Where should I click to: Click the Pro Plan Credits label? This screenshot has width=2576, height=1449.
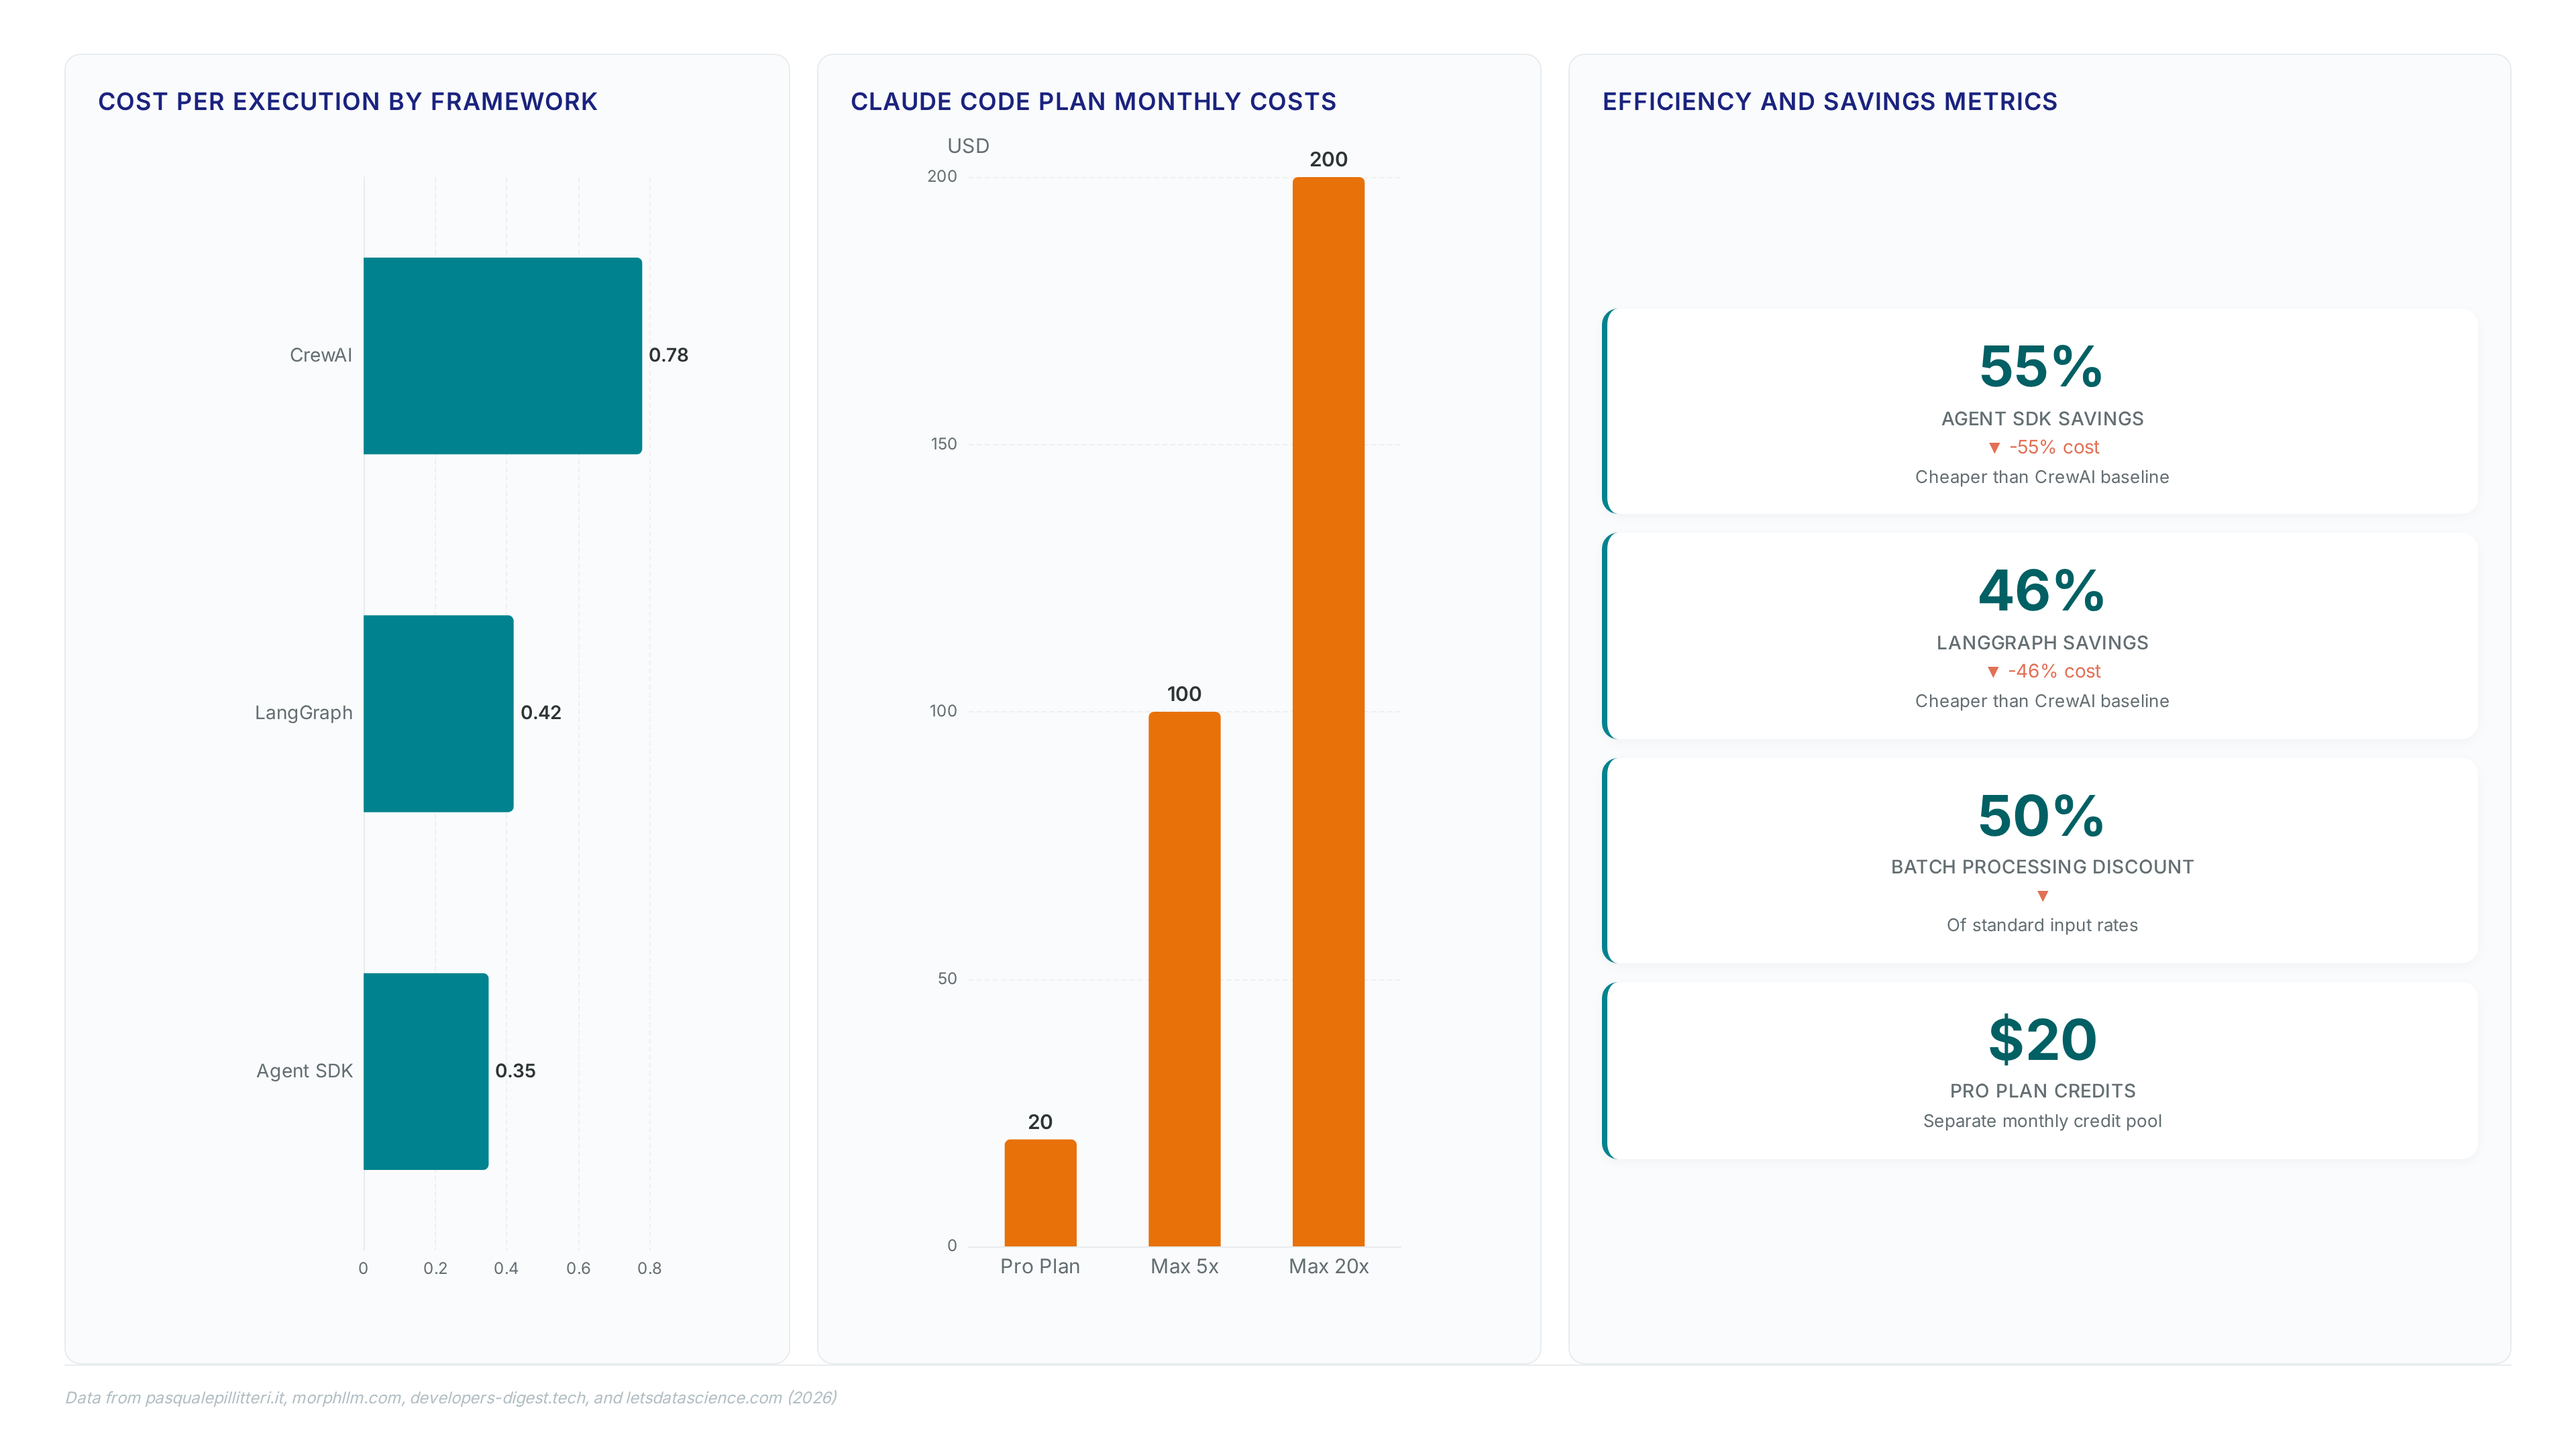(x=2042, y=1091)
